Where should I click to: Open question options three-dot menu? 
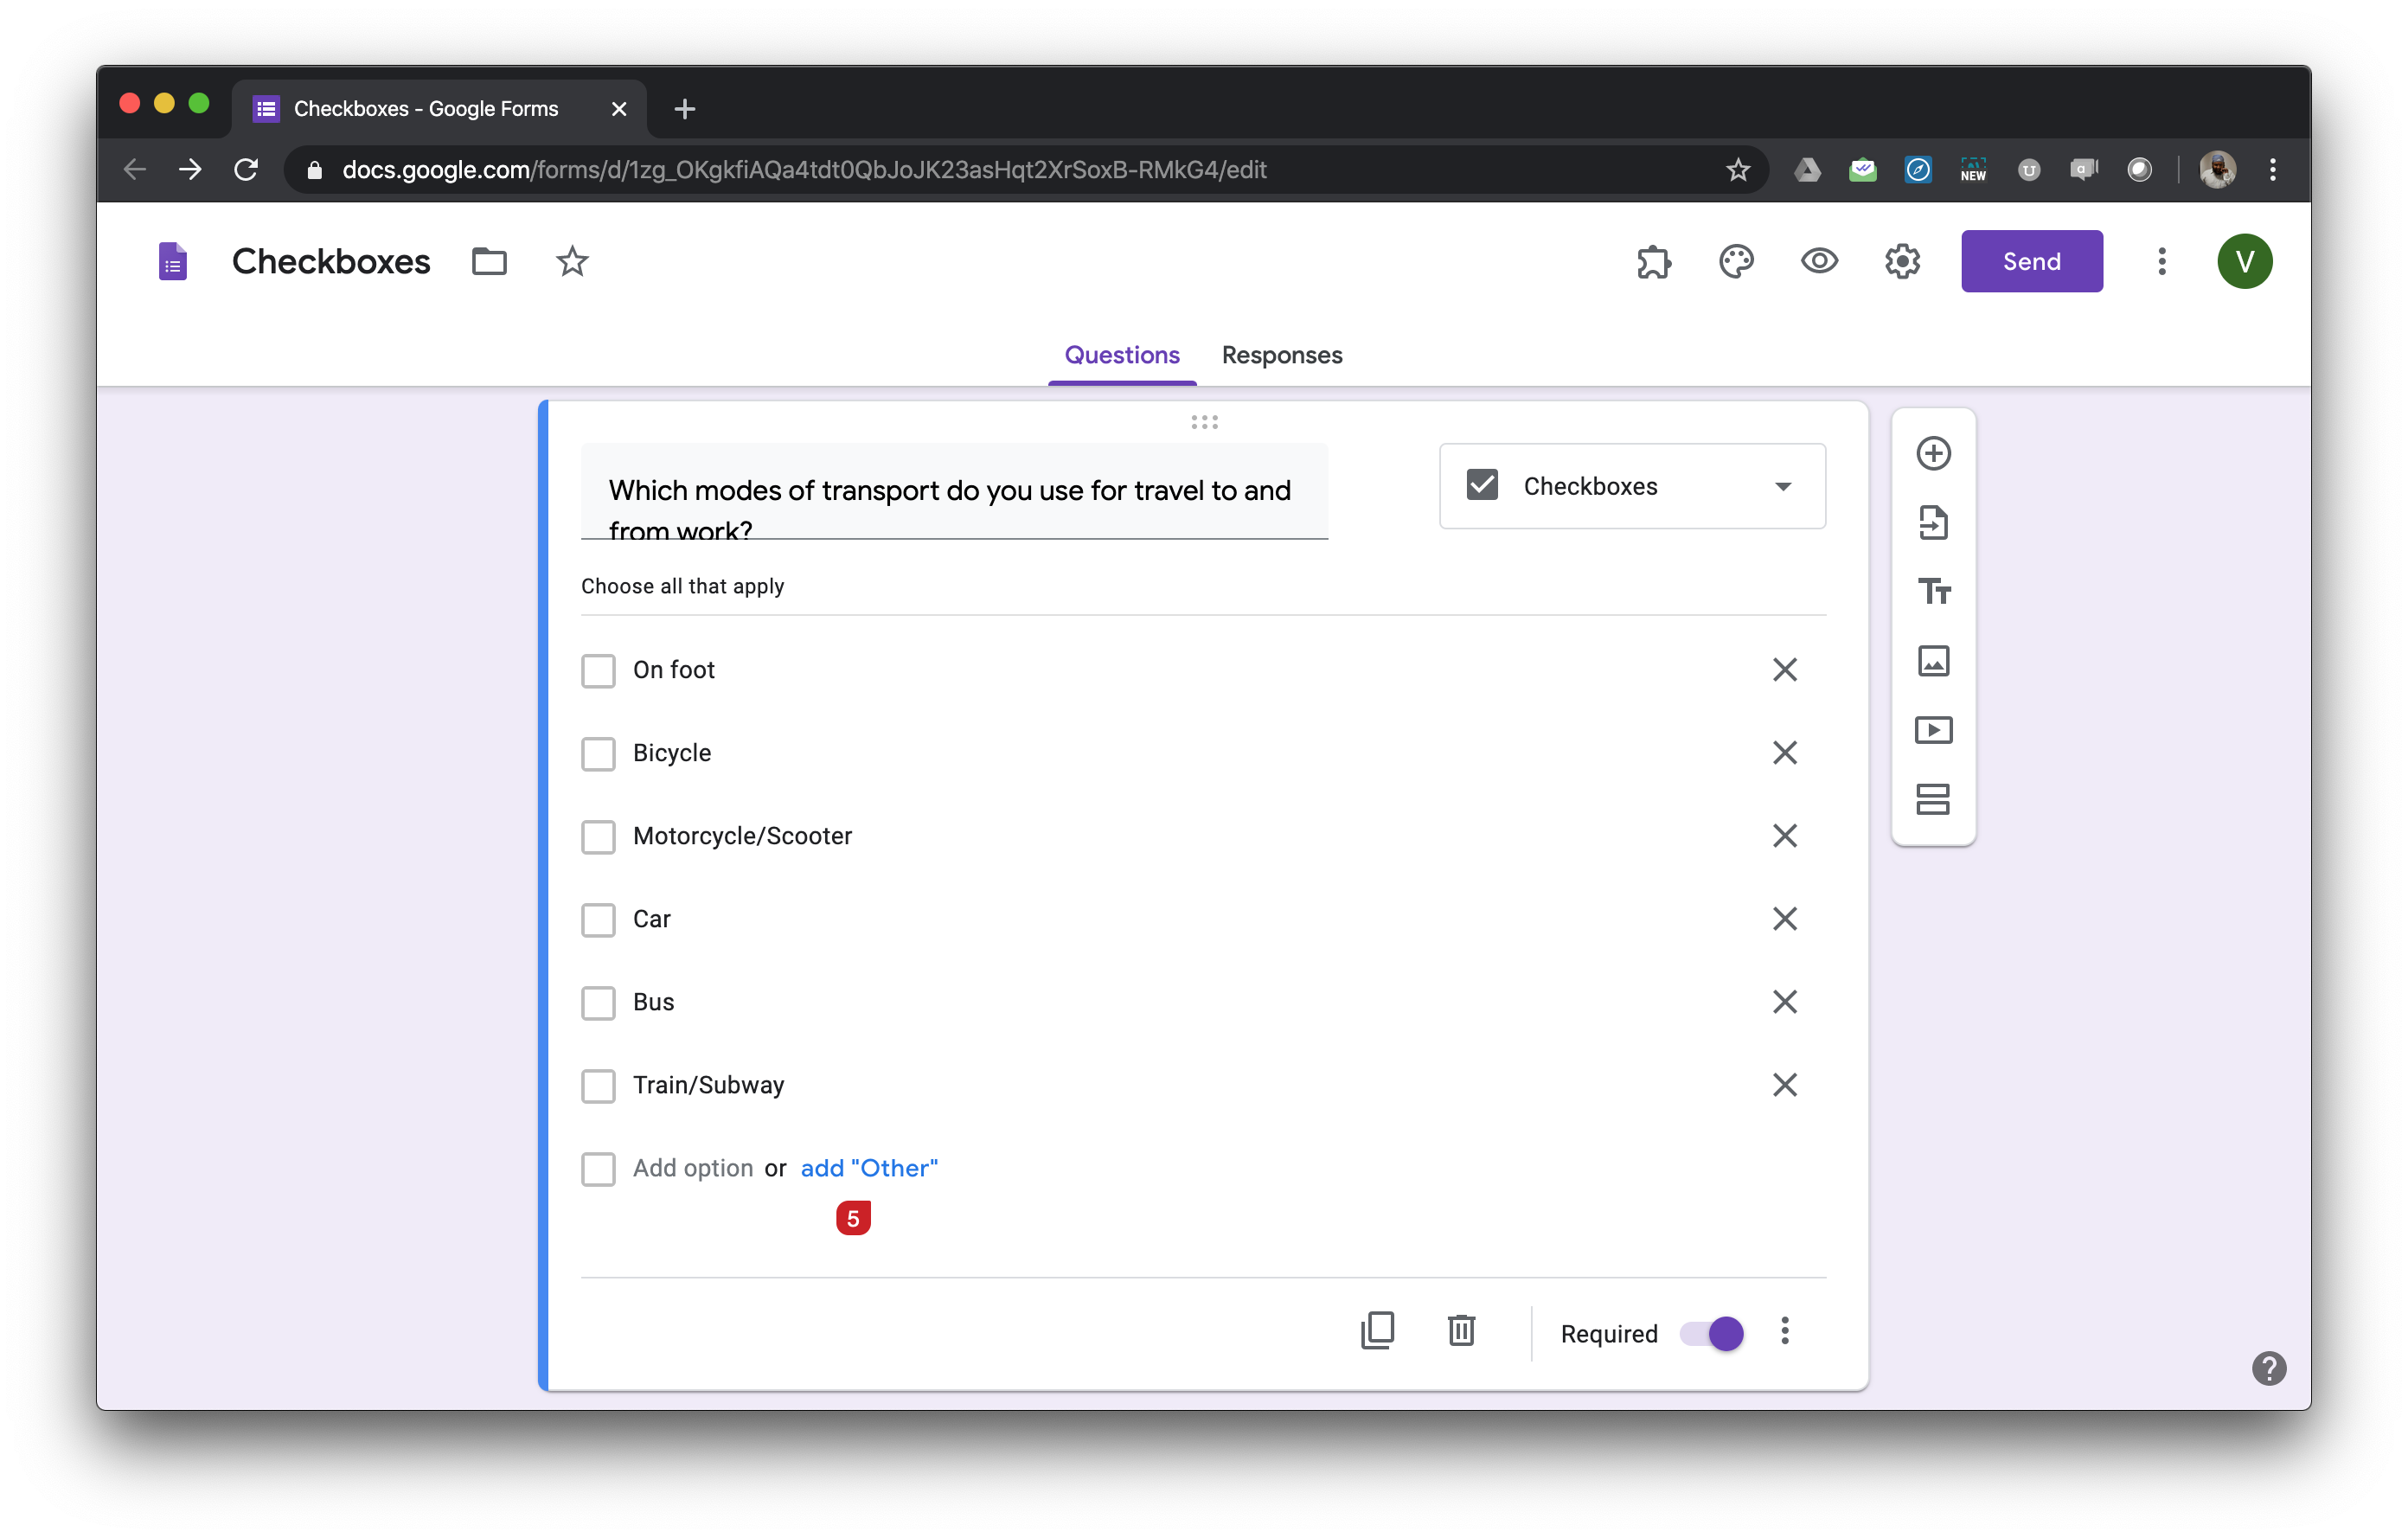point(1785,1331)
